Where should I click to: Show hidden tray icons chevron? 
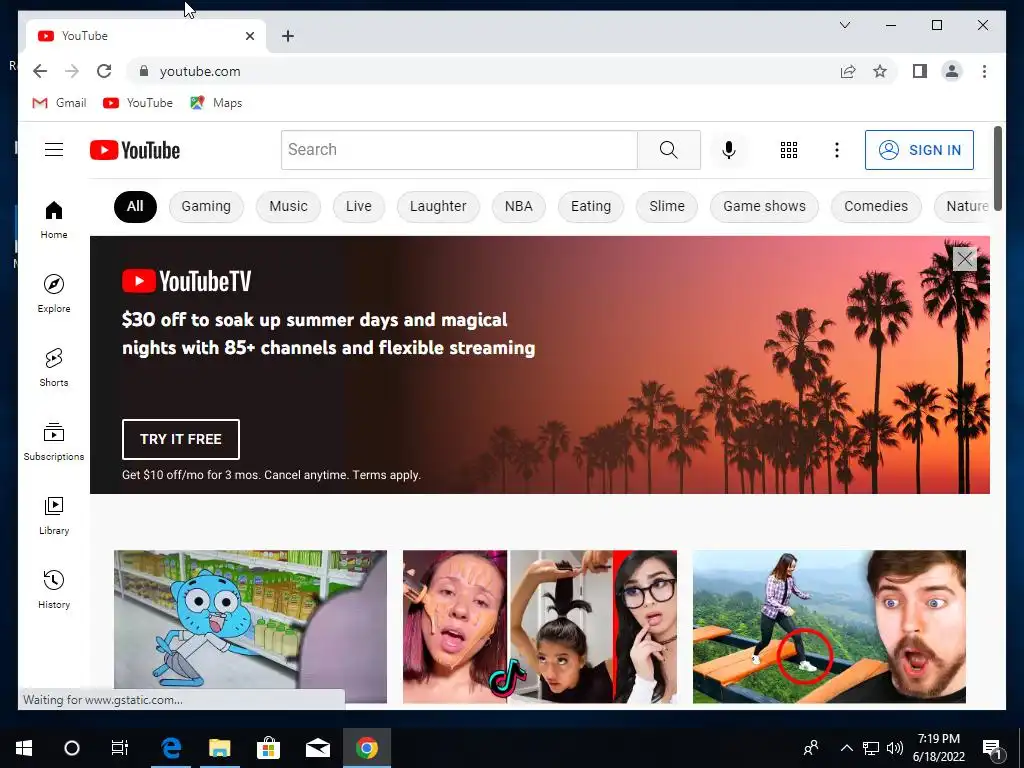click(846, 748)
